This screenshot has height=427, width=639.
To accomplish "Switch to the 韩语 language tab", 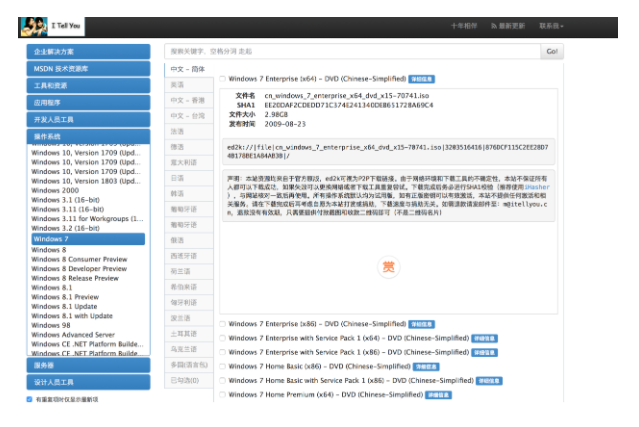I will point(189,194).
